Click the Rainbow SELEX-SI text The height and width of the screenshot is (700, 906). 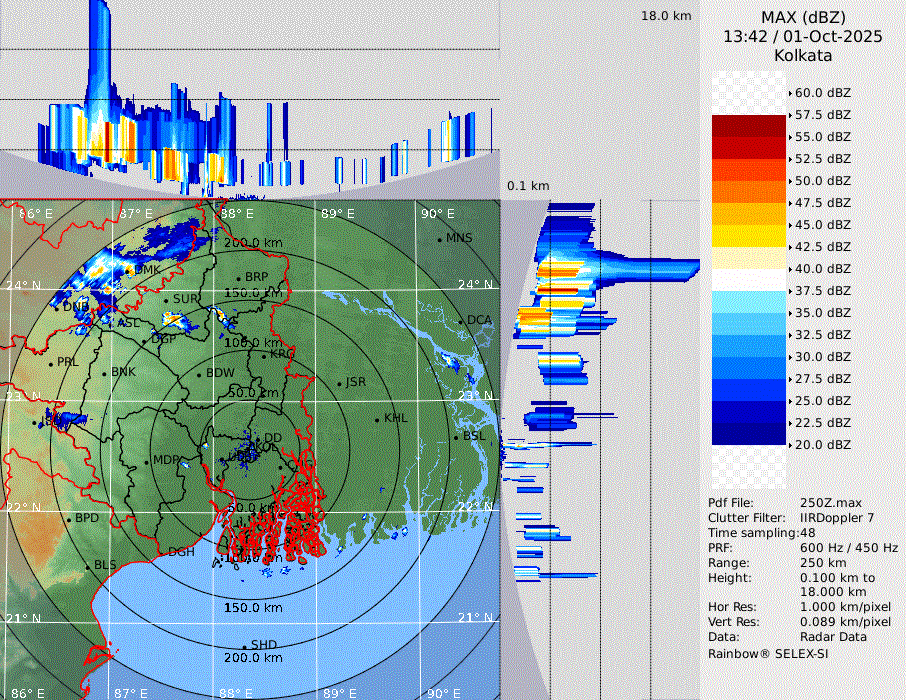point(768,653)
